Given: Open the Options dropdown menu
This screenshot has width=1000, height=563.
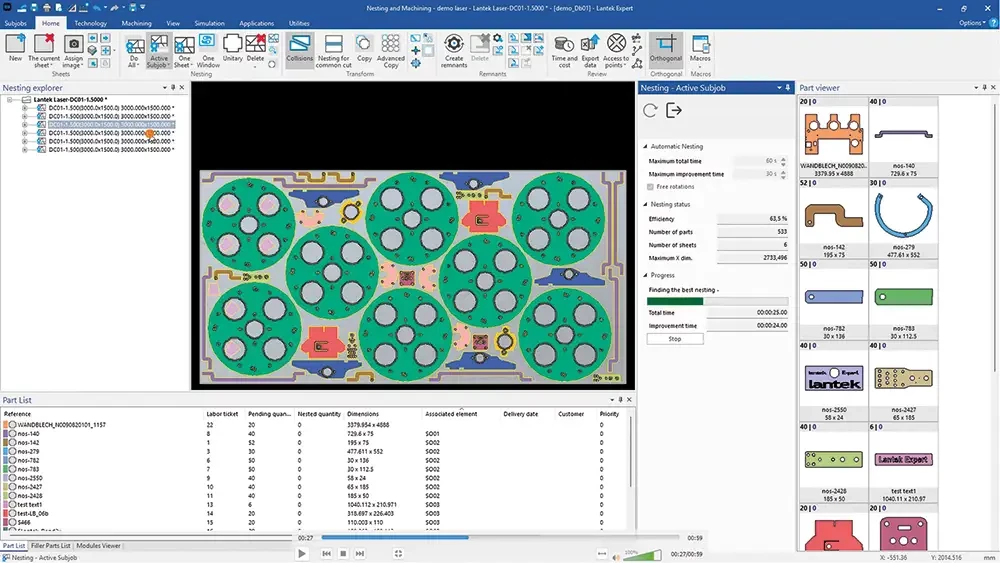Looking at the screenshot, I should pyautogui.click(x=974, y=22).
